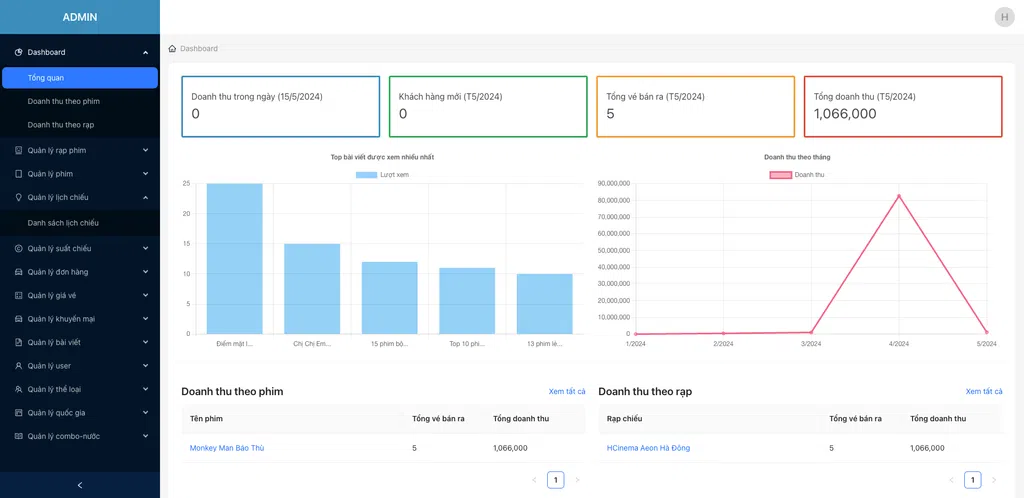Click the 5/2024 point on line chart

(x=986, y=332)
